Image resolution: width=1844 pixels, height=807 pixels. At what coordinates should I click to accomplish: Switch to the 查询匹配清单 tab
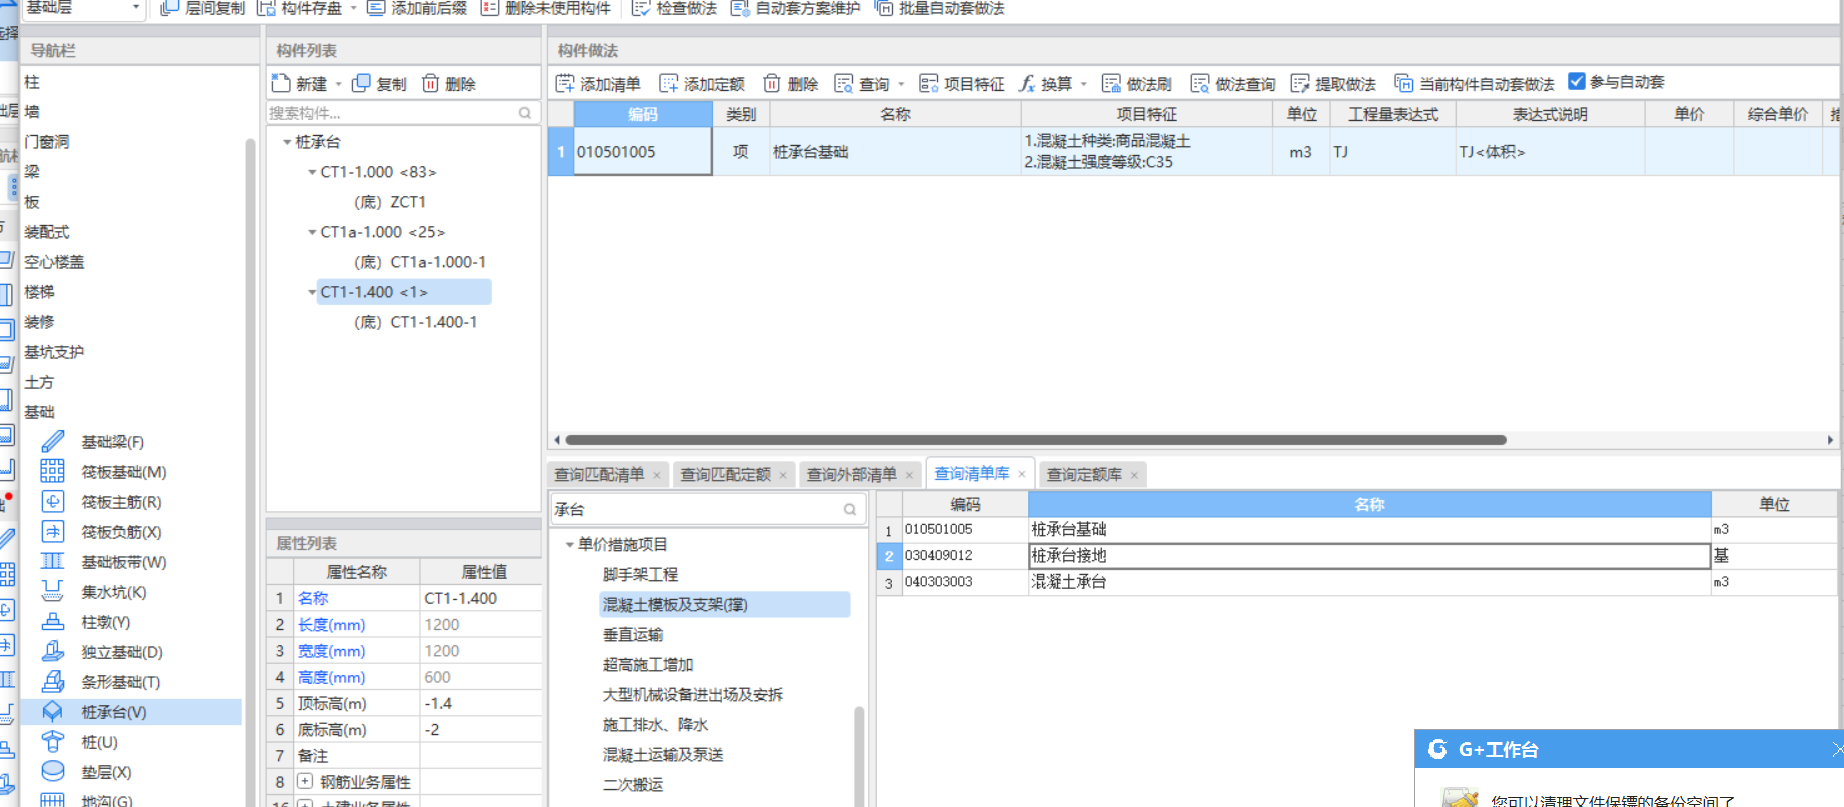(x=599, y=474)
